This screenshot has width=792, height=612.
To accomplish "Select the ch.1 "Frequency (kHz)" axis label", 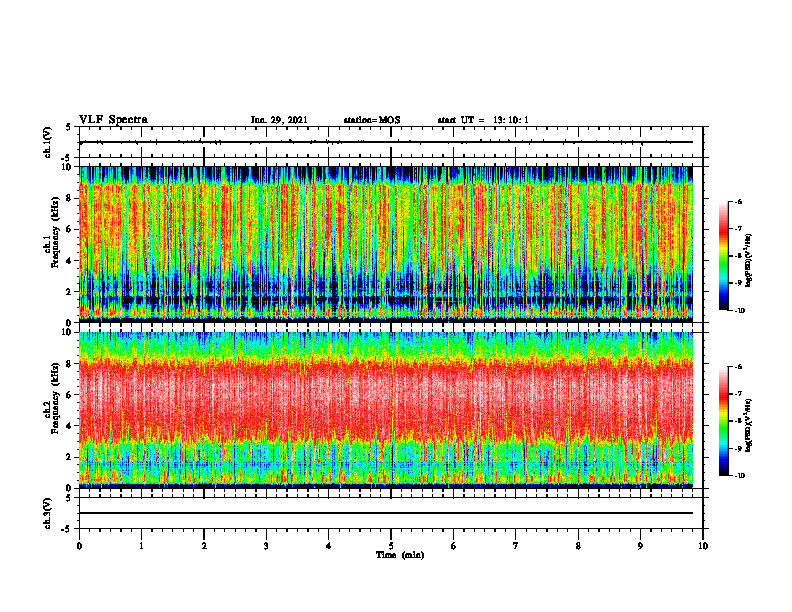I will pos(55,232).
